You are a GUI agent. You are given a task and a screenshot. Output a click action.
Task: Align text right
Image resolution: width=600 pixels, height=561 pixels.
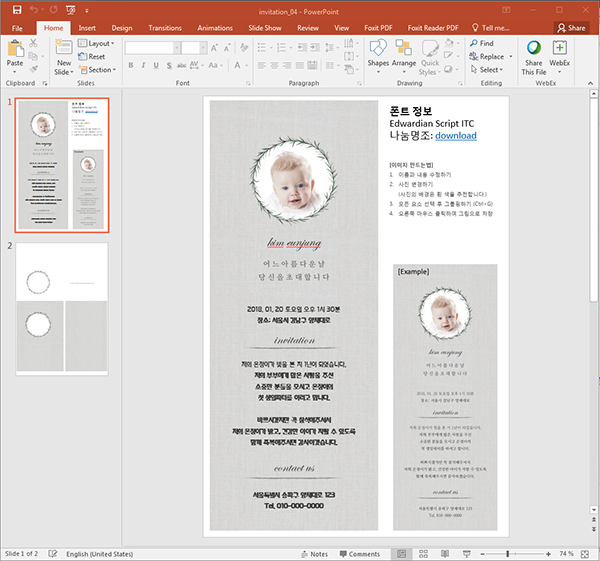click(x=287, y=66)
